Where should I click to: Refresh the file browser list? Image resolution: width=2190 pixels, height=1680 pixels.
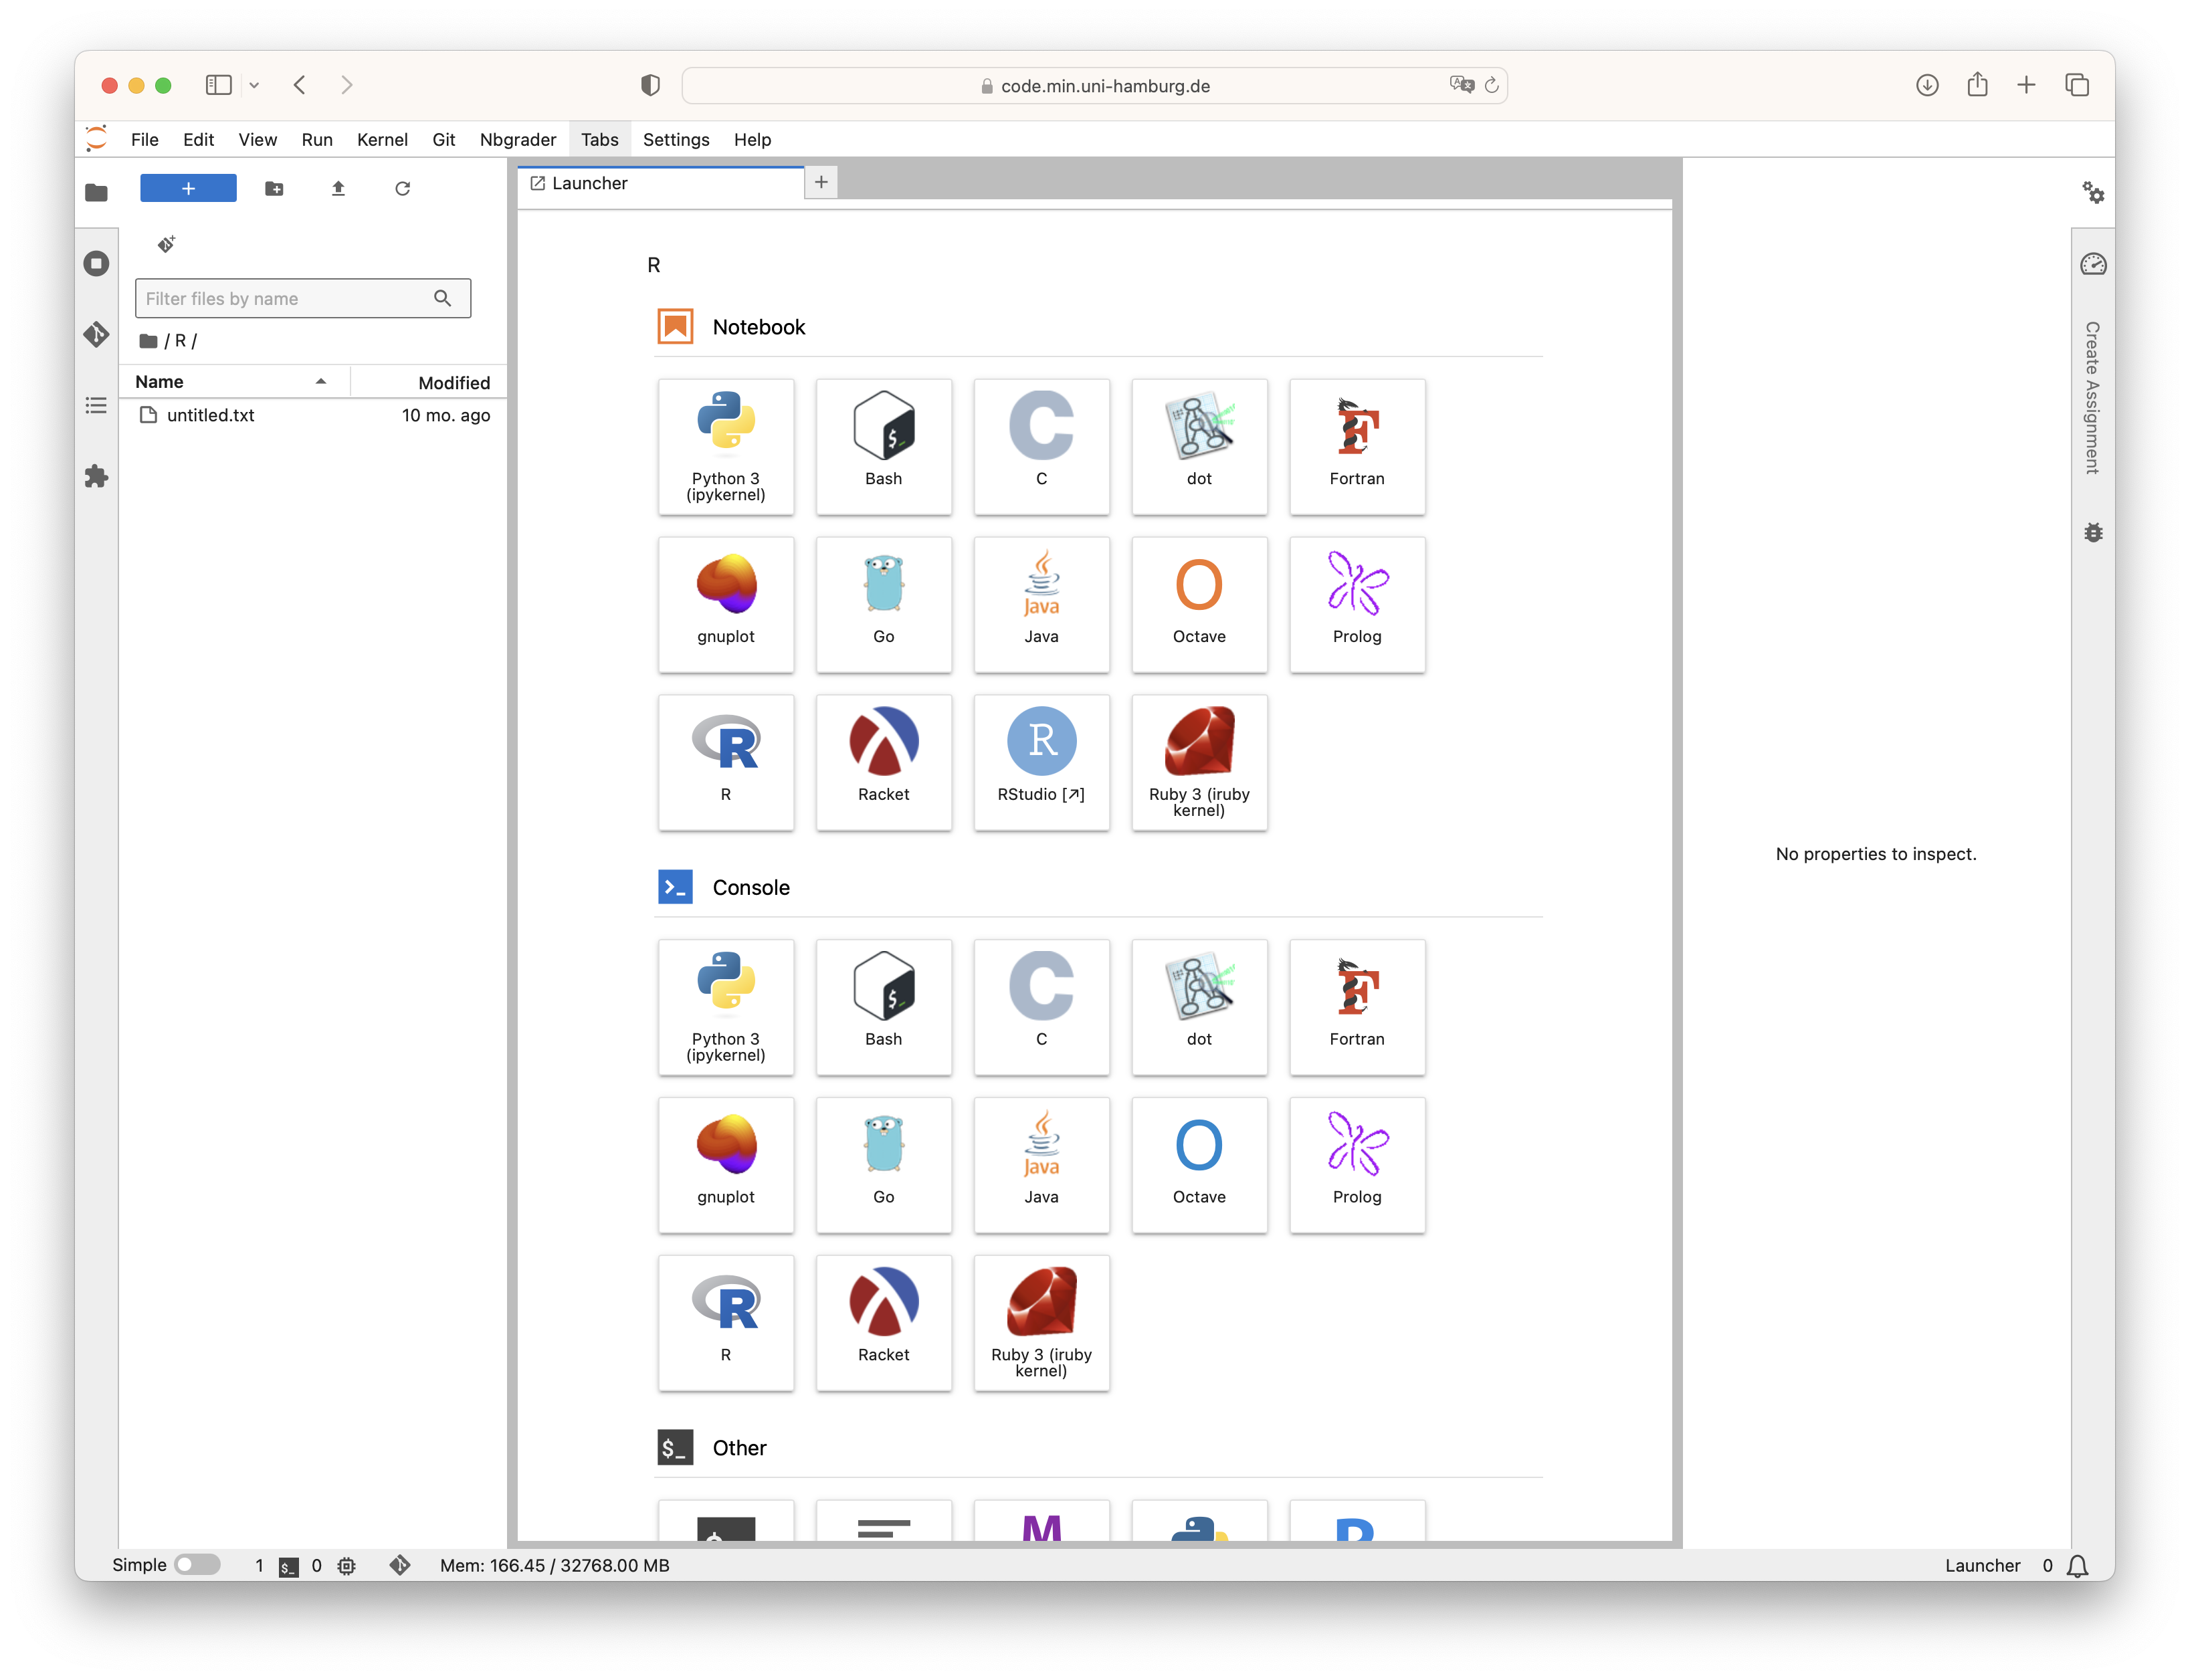[402, 188]
